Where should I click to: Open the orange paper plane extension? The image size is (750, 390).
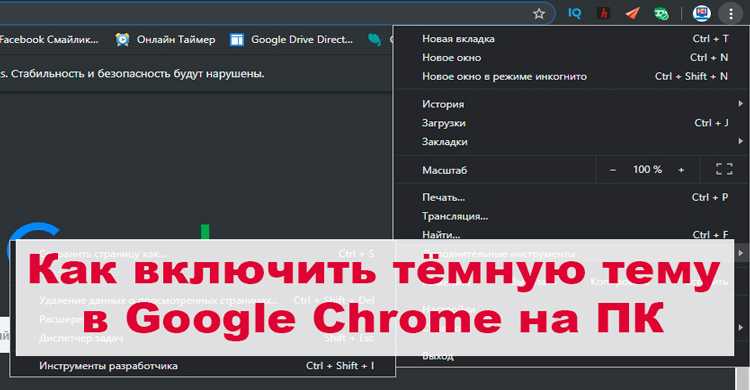click(x=632, y=13)
